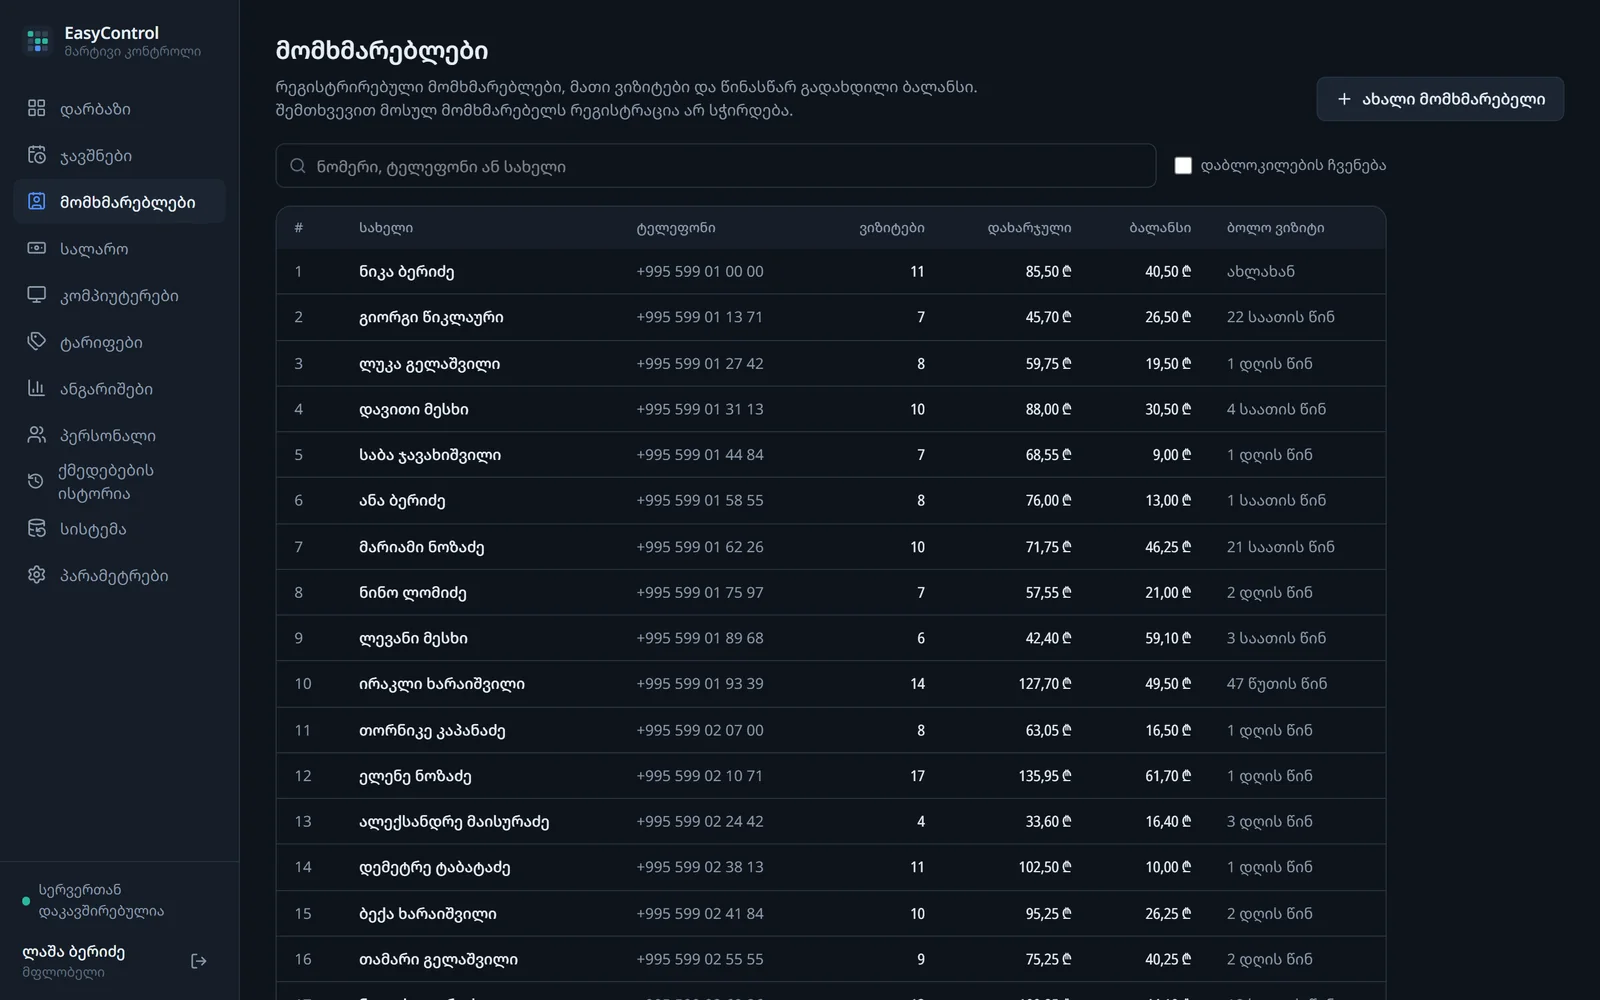Viewport: 1600px width, 1000px height.
Task: Click the magnifier icon in search box
Action: 298,166
